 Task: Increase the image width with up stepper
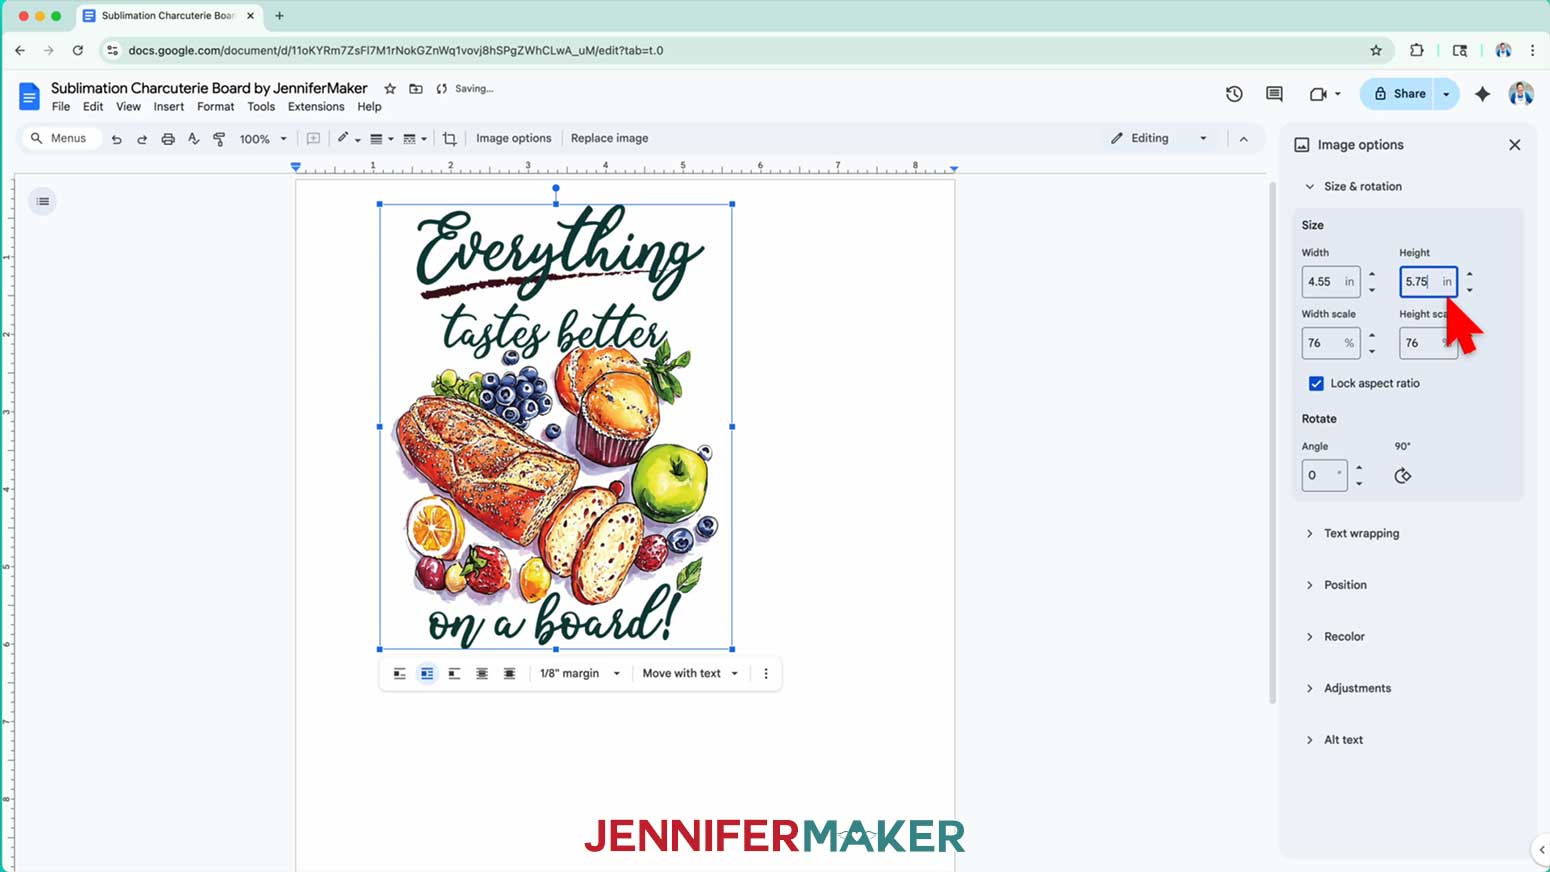click(1372, 274)
